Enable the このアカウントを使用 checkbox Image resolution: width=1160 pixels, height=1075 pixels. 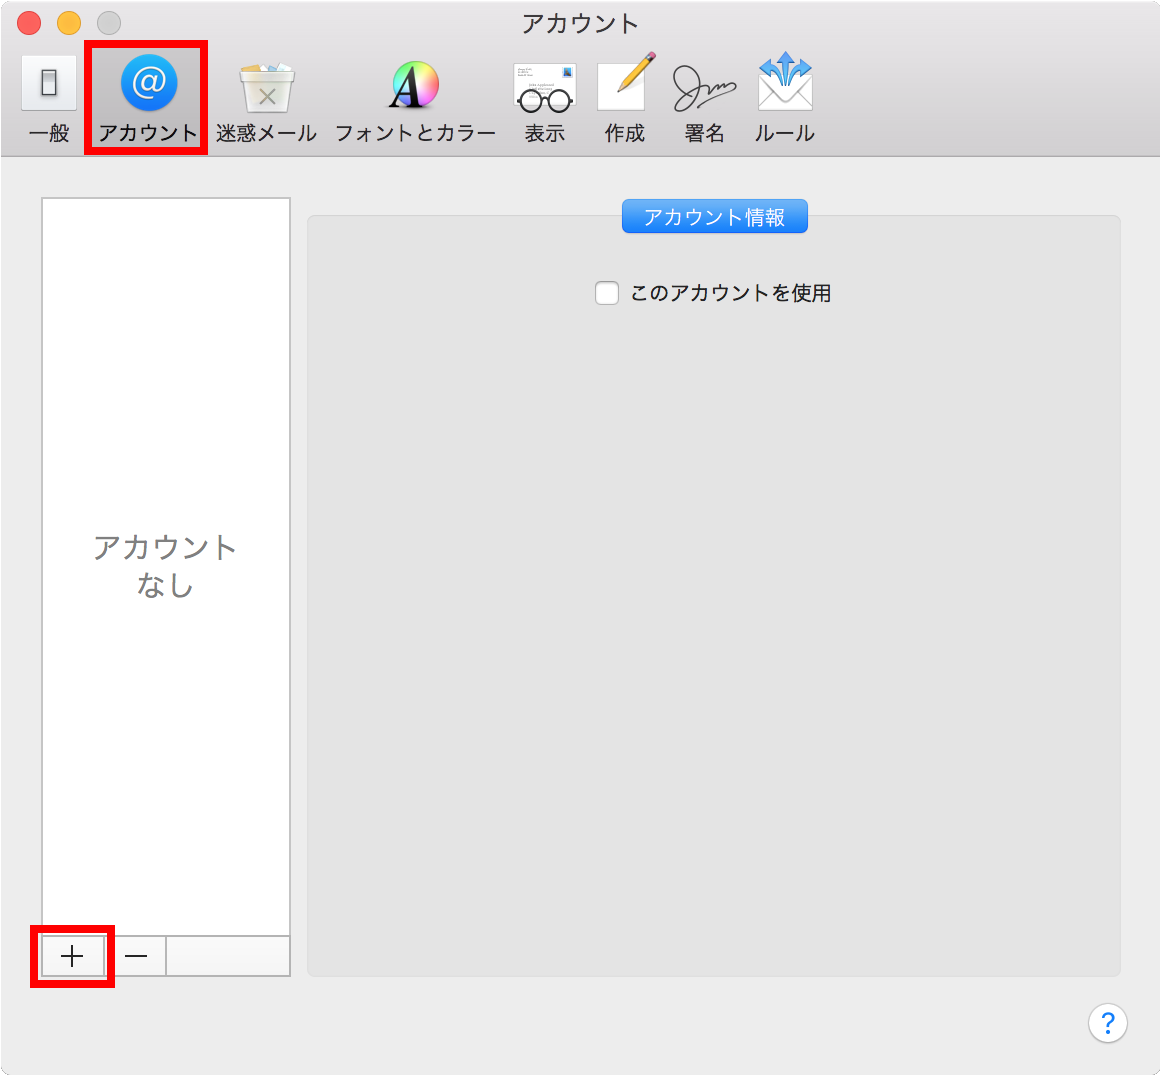pyautogui.click(x=607, y=293)
